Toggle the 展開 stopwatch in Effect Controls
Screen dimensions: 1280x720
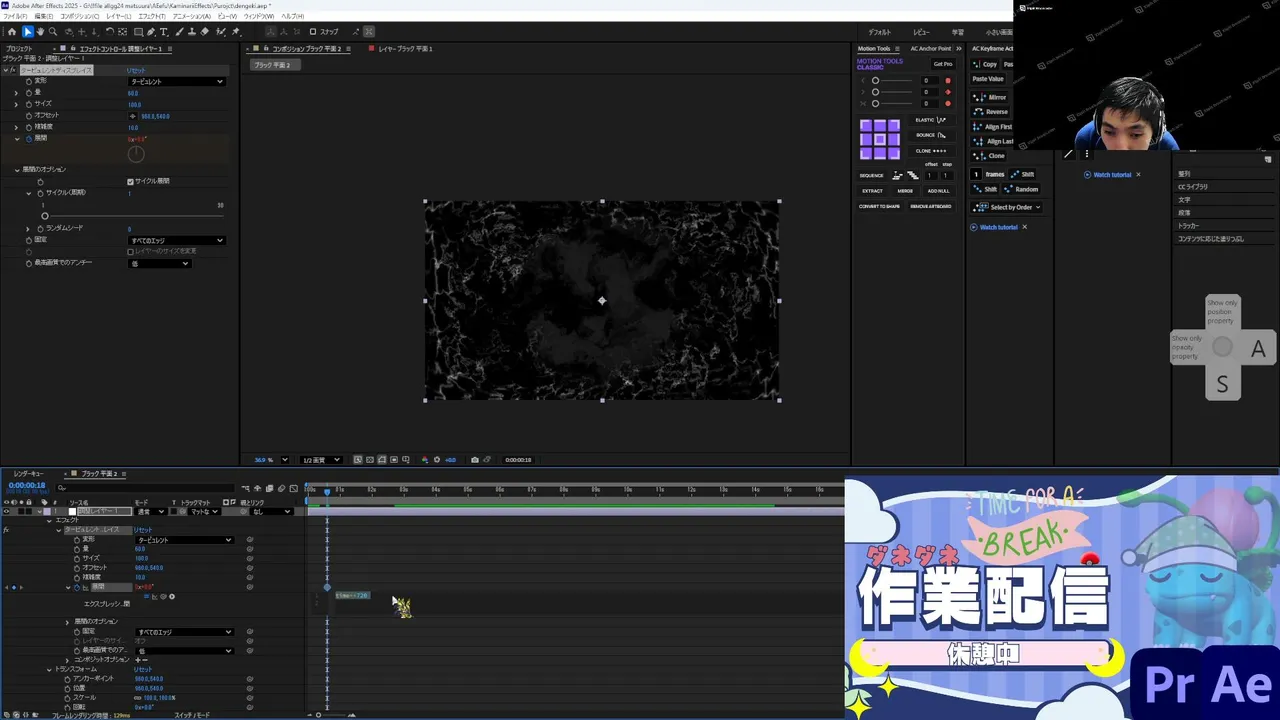29,138
